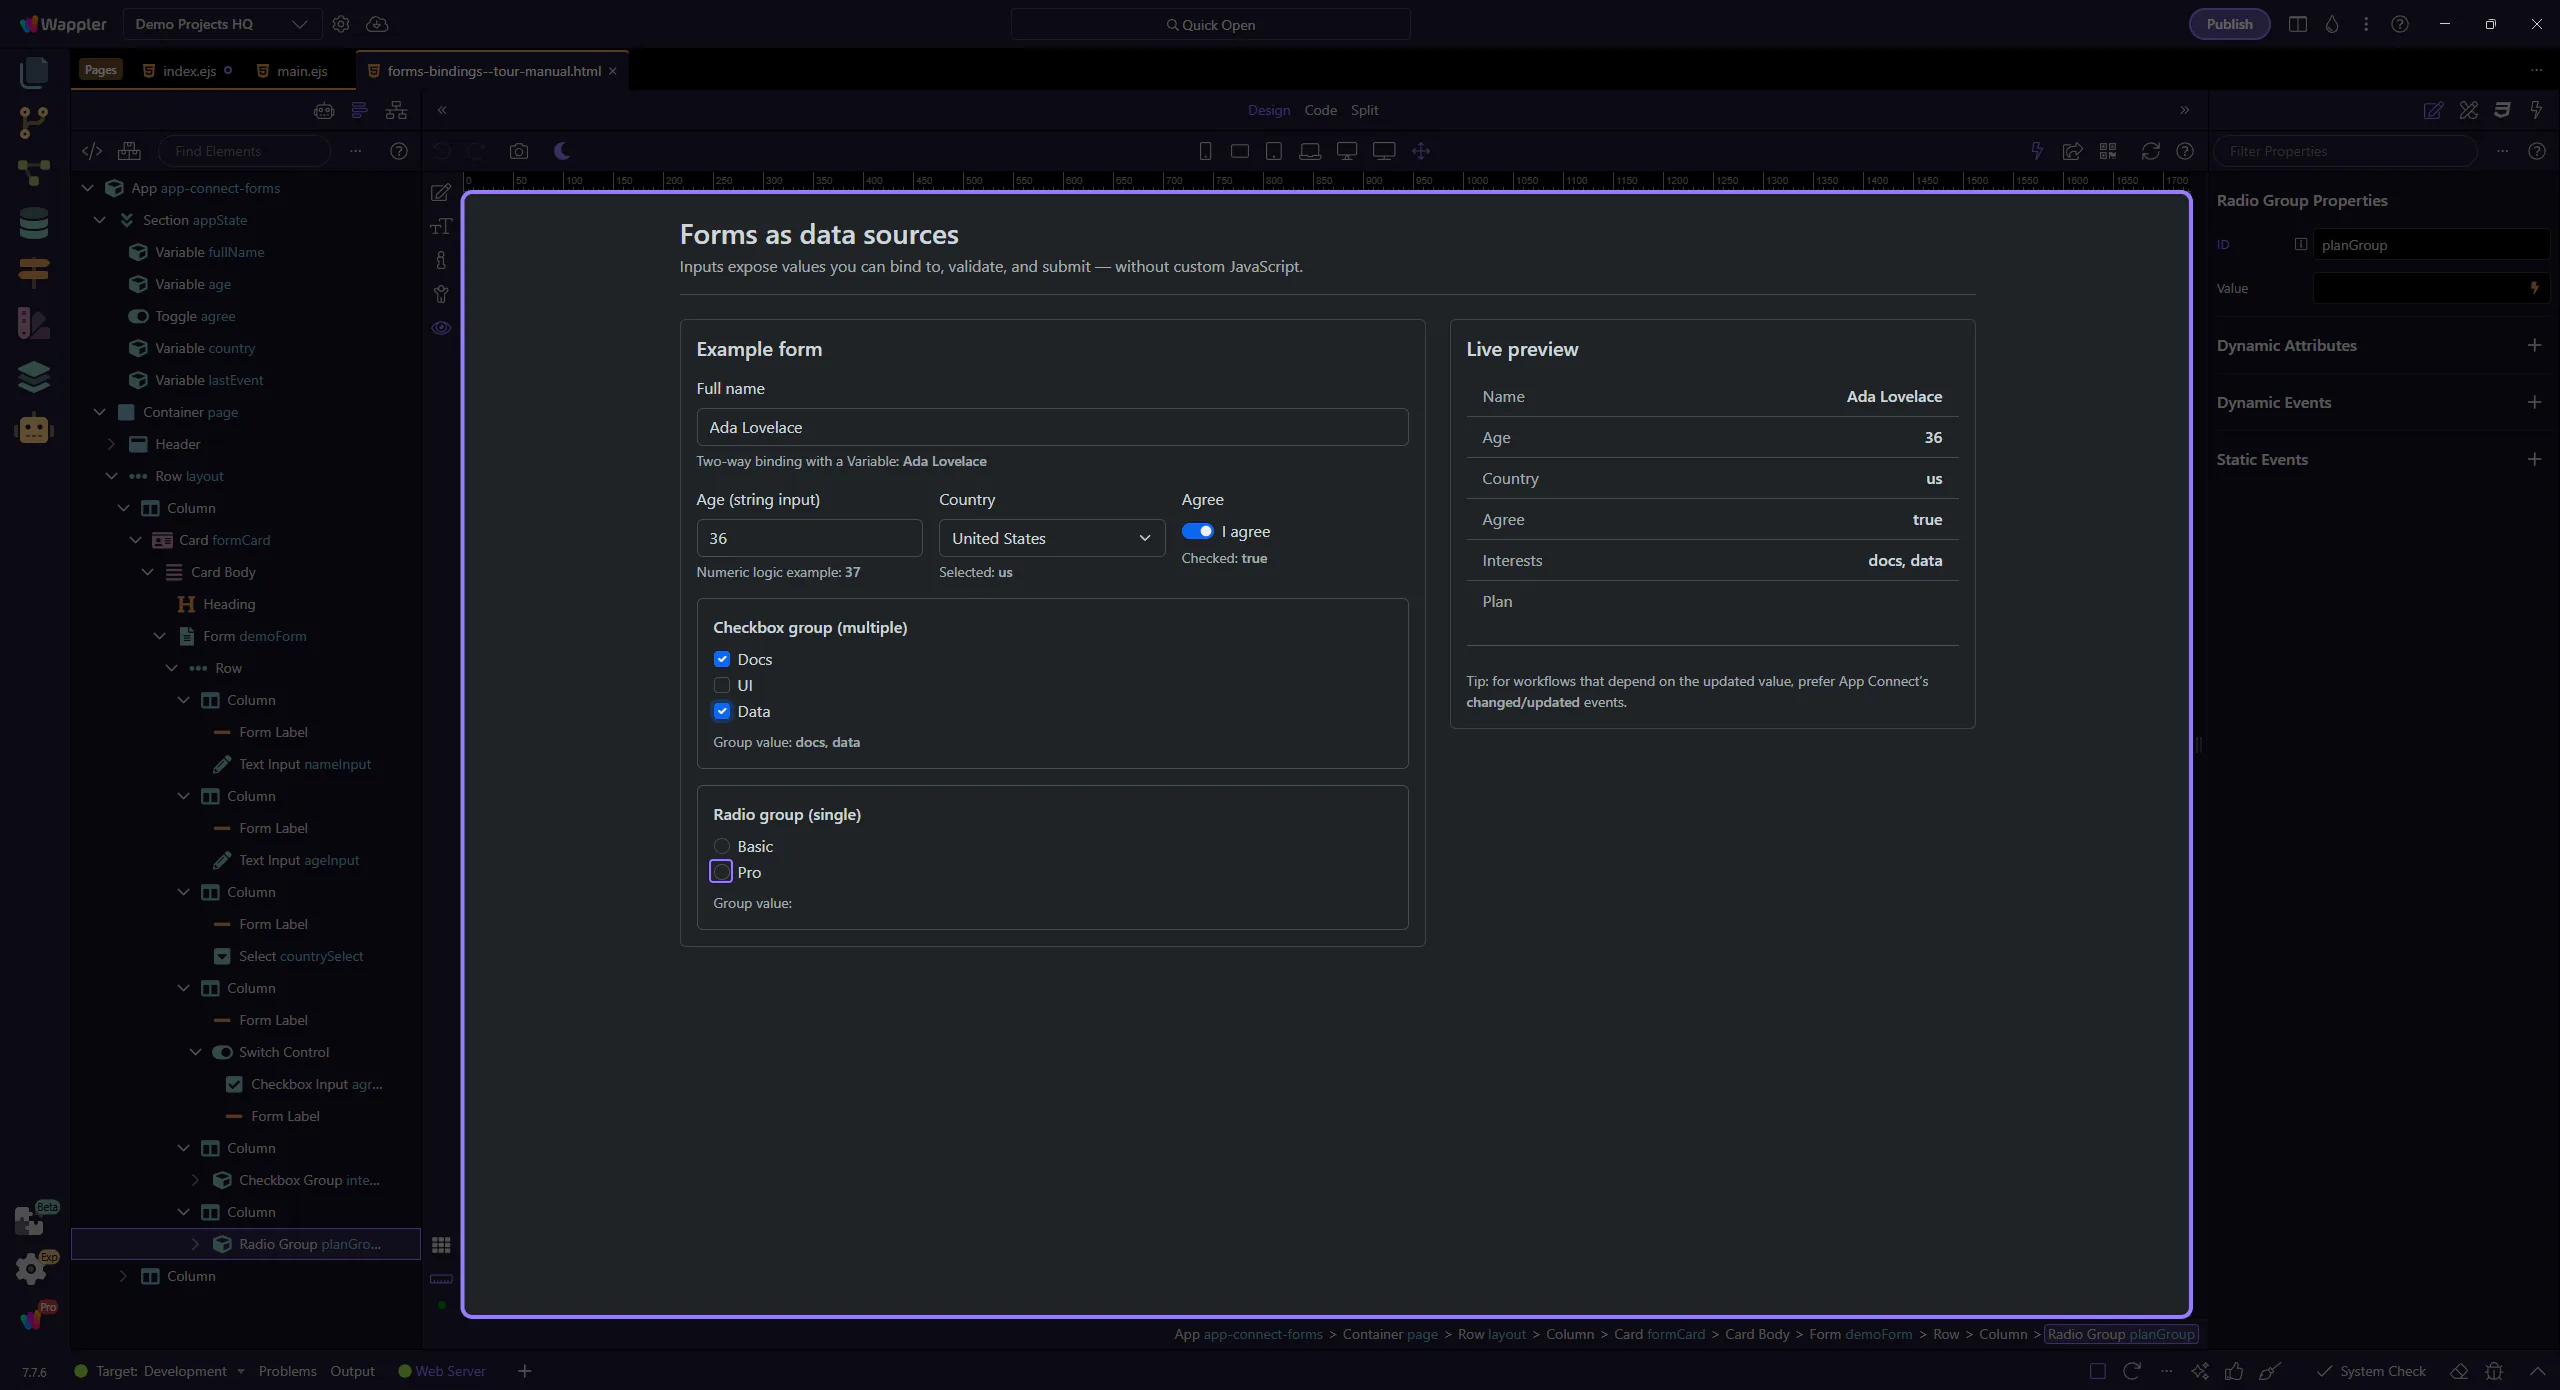2560x1390 pixels.
Task: Select the mobile phone viewport size icon
Action: coord(1205,151)
